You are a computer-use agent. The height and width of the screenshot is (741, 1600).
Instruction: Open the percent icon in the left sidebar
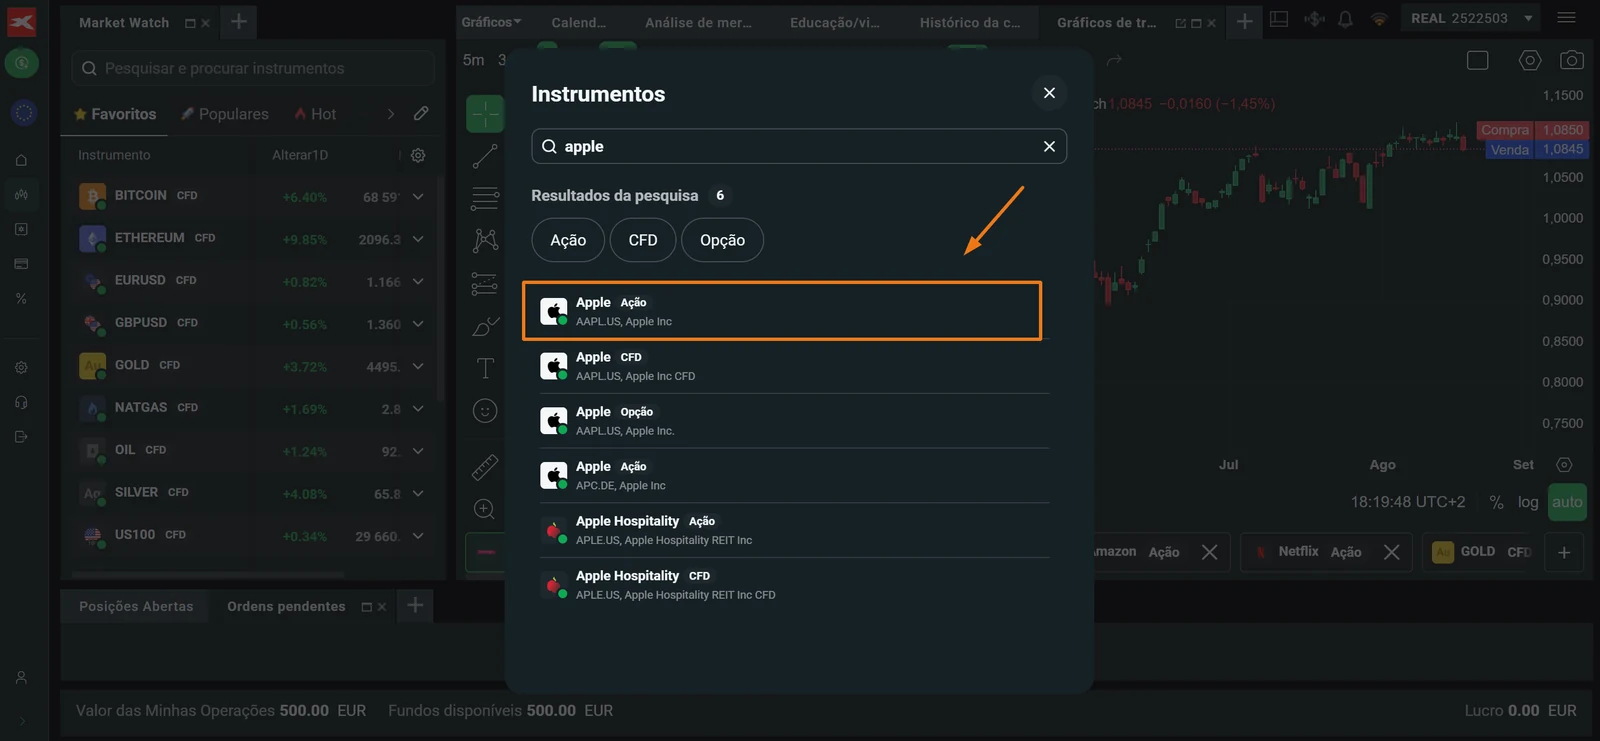pyautogui.click(x=21, y=298)
